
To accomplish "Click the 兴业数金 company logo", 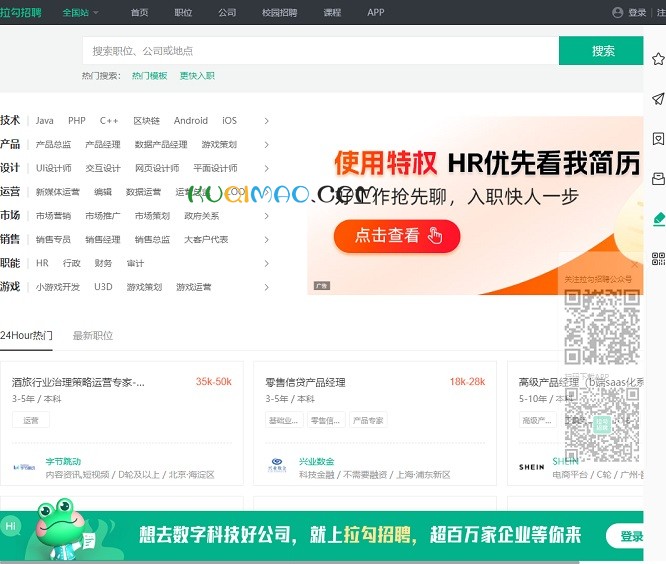I will (277, 465).
